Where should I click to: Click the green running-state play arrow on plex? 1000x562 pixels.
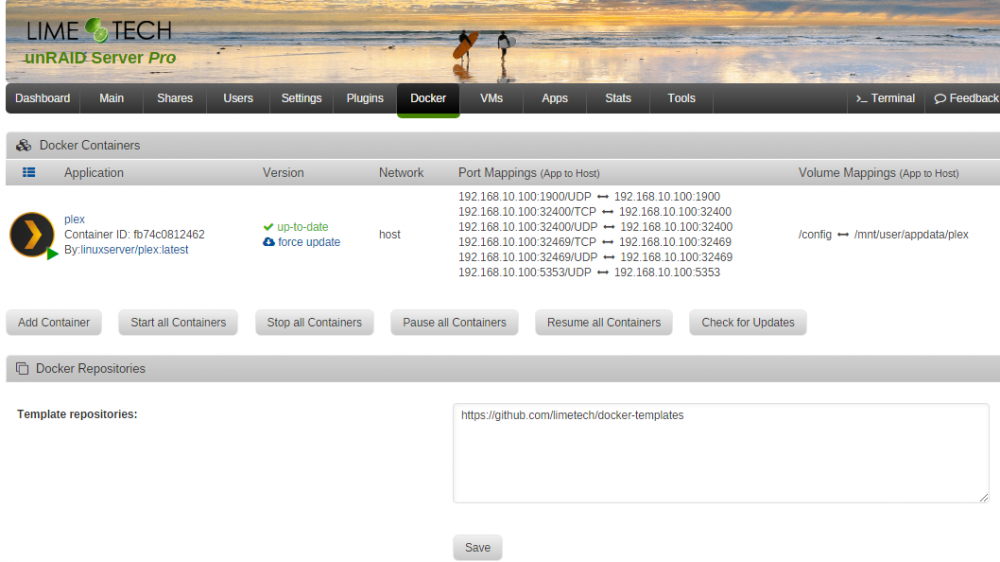pyautogui.click(x=52, y=253)
